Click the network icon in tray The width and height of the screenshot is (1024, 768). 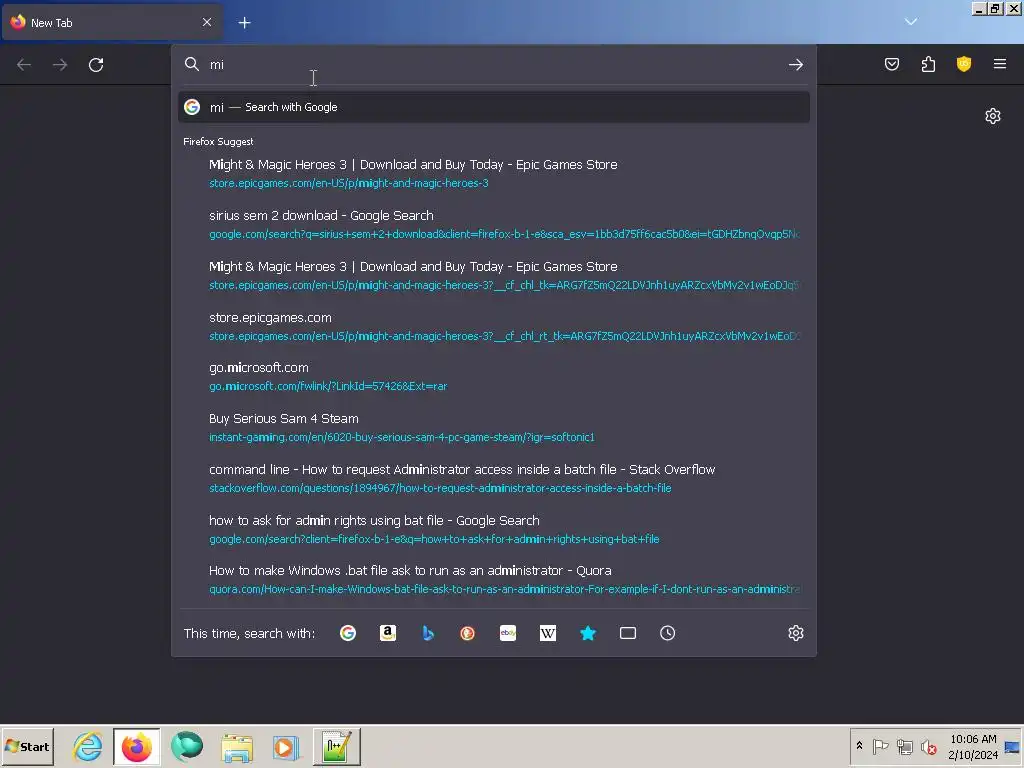tap(904, 746)
